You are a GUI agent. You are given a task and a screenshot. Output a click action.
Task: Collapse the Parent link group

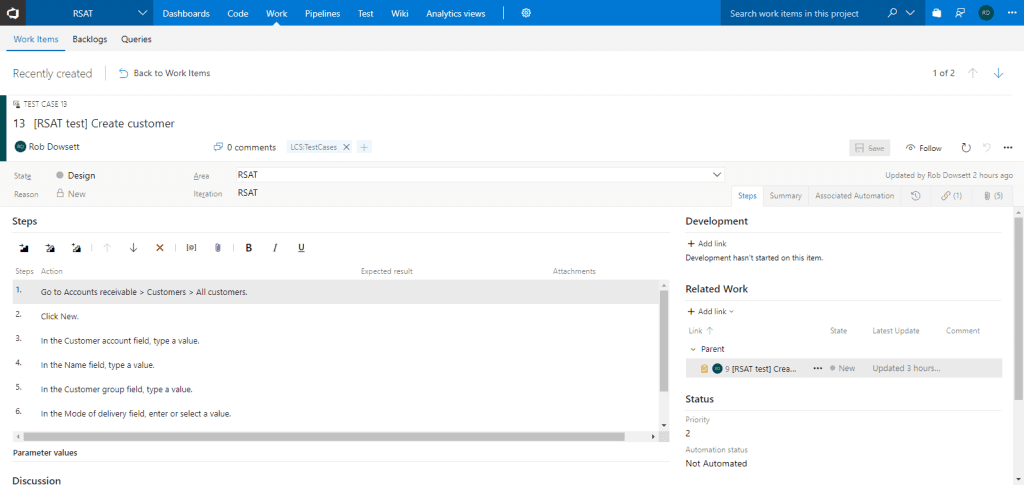click(692, 349)
